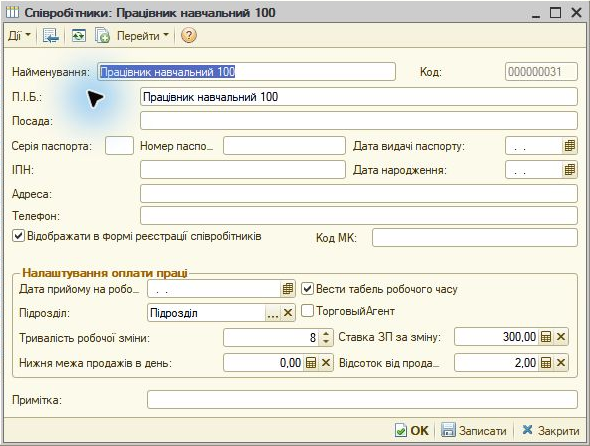Open calculator for Нижня межа продажів
The width and height of the screenshot is (590, 446).
coord(311,363)
